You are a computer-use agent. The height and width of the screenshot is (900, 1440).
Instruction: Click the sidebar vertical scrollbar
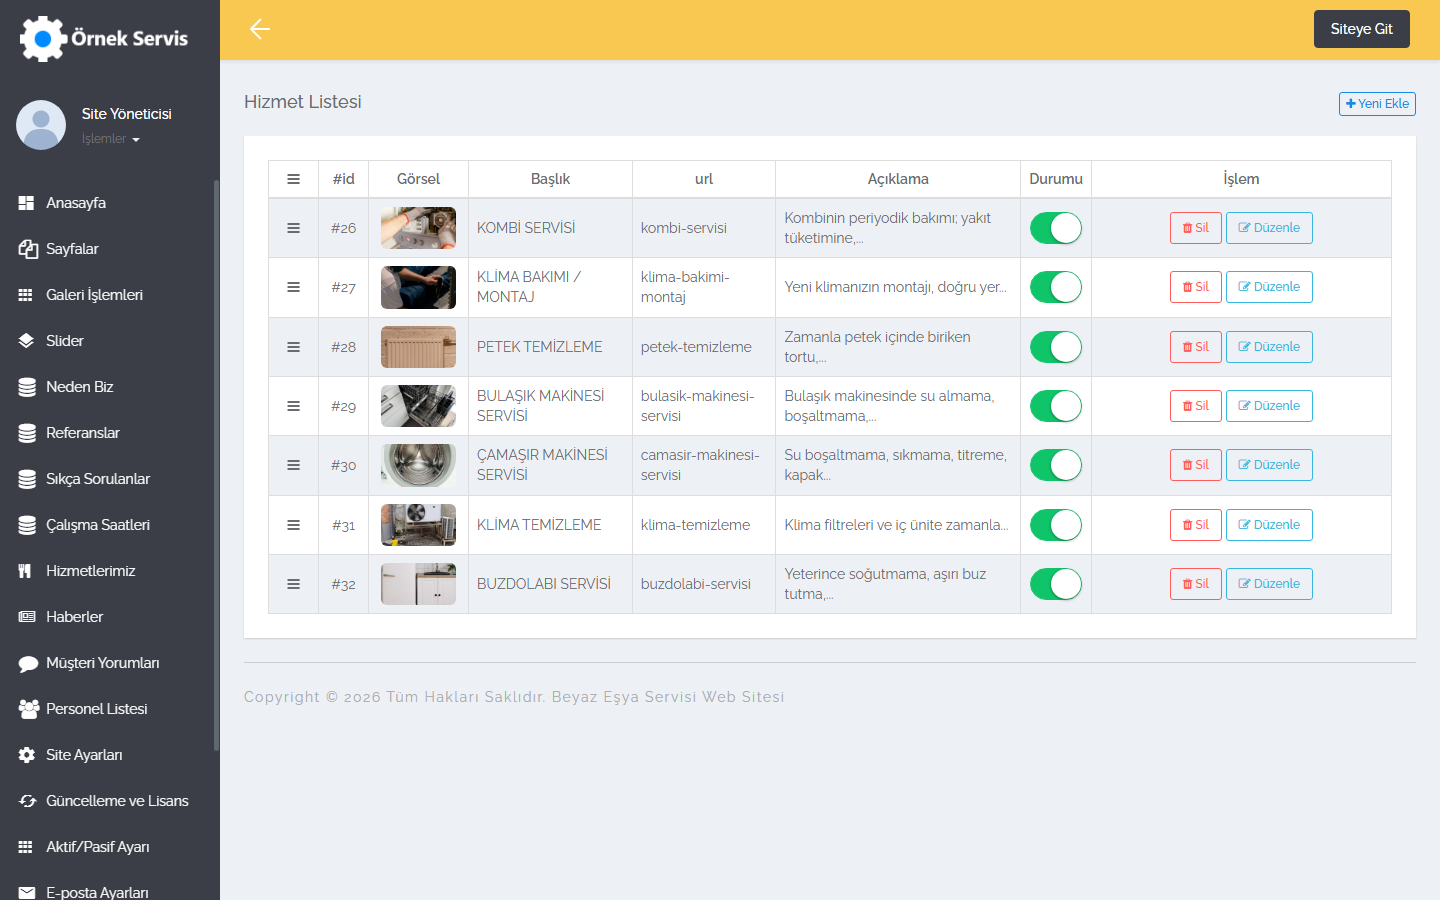coord(216,465)
